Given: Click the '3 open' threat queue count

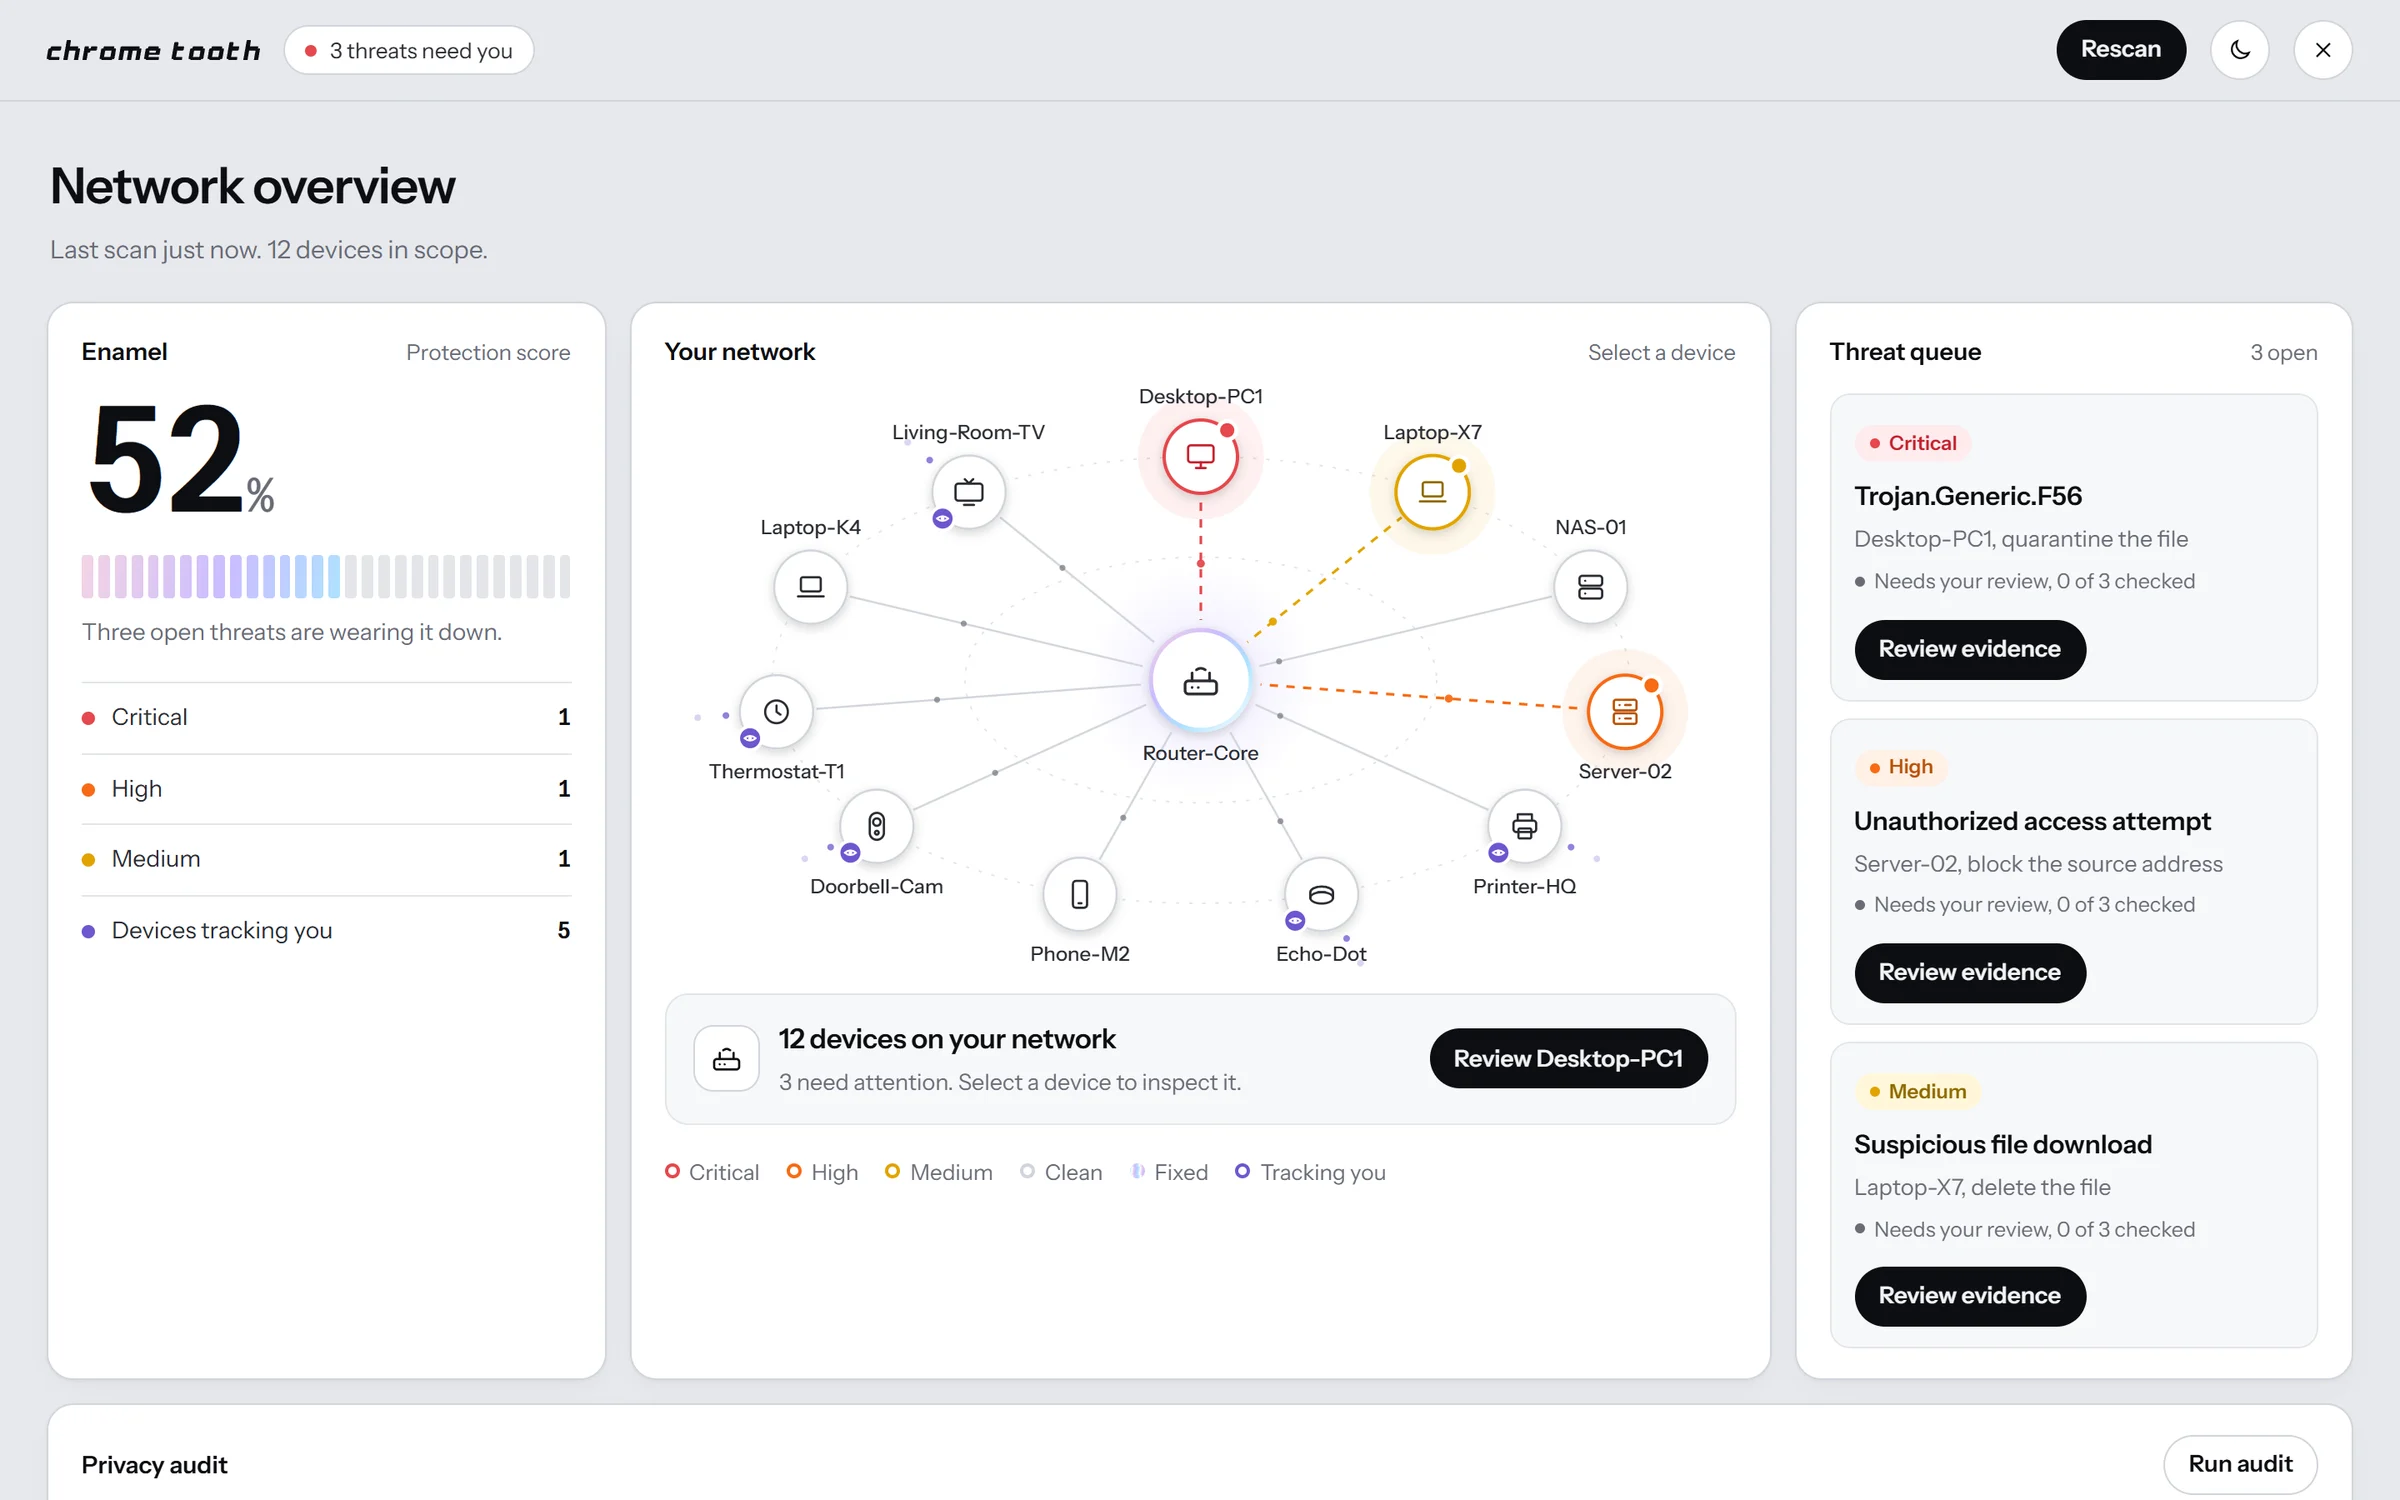Looking at the screenshot, I should 2283,353.
